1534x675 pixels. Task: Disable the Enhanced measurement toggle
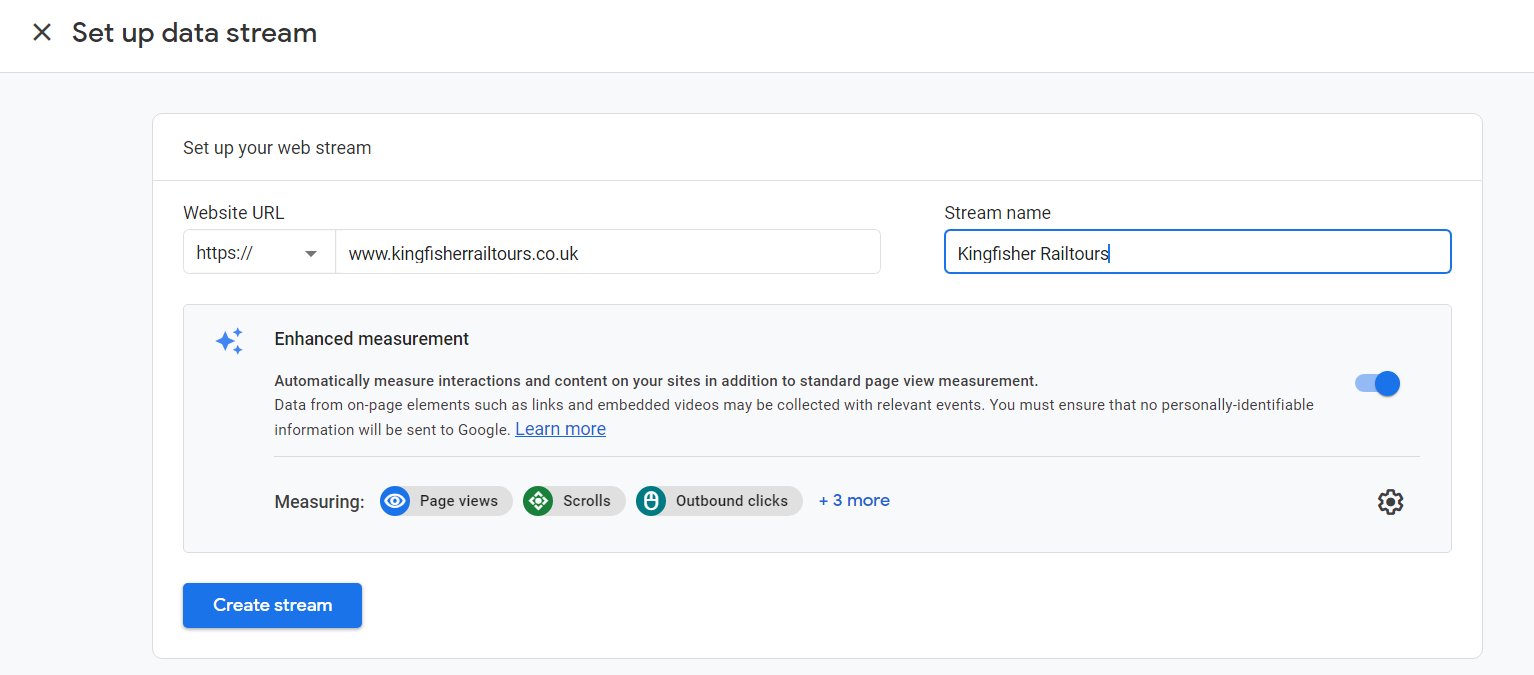(x=1378, y=384)
